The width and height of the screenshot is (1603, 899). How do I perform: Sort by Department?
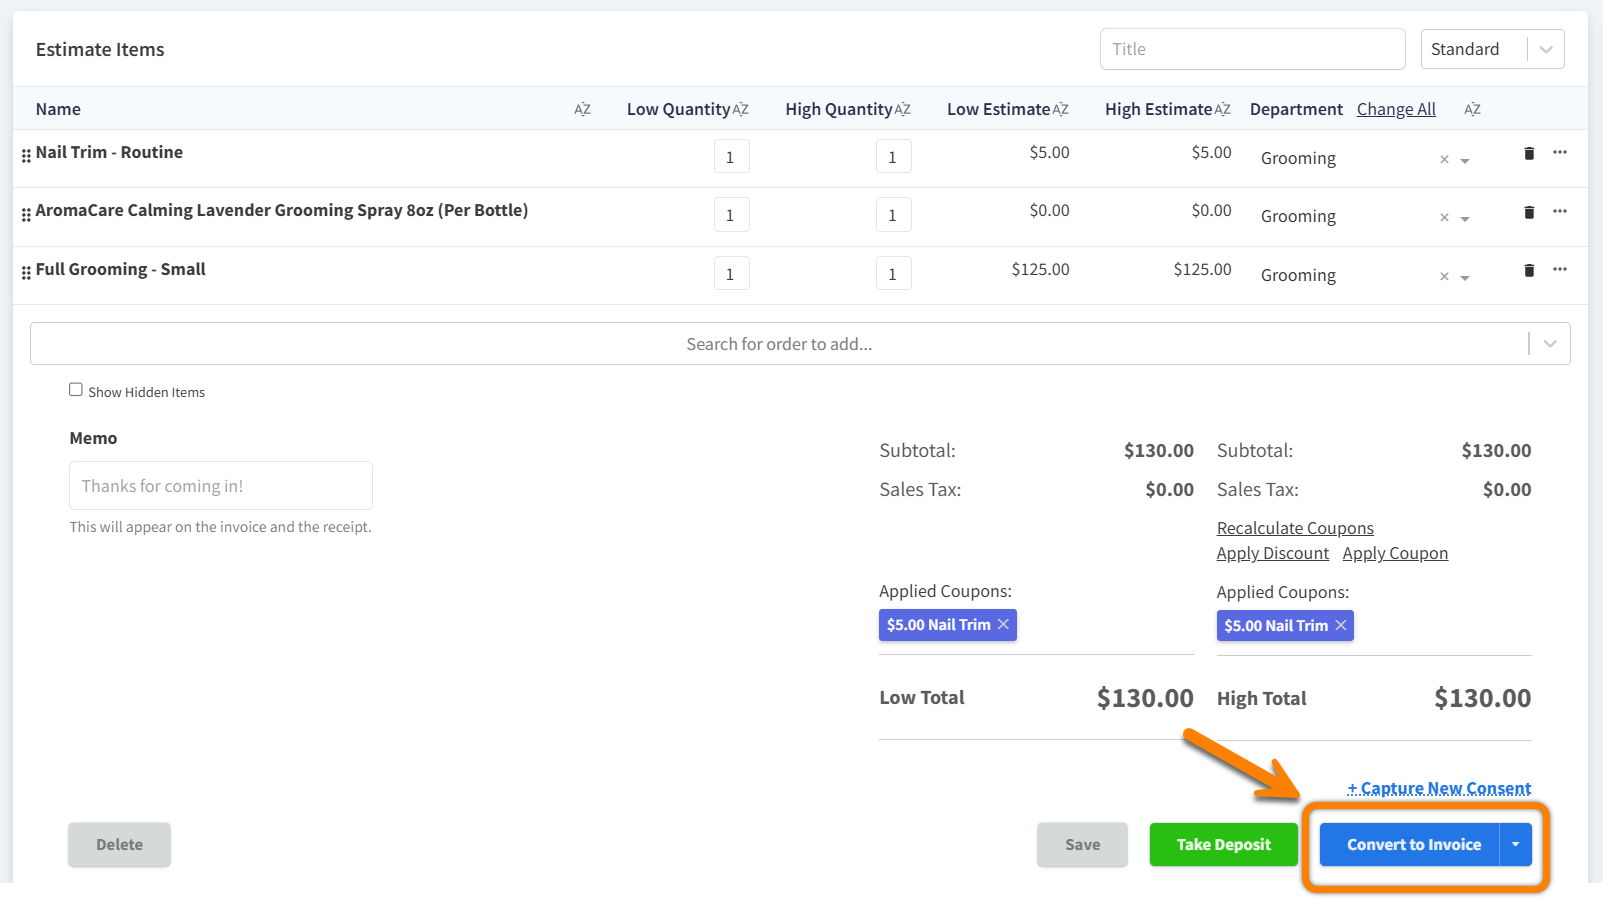(x=1472, y=109)
